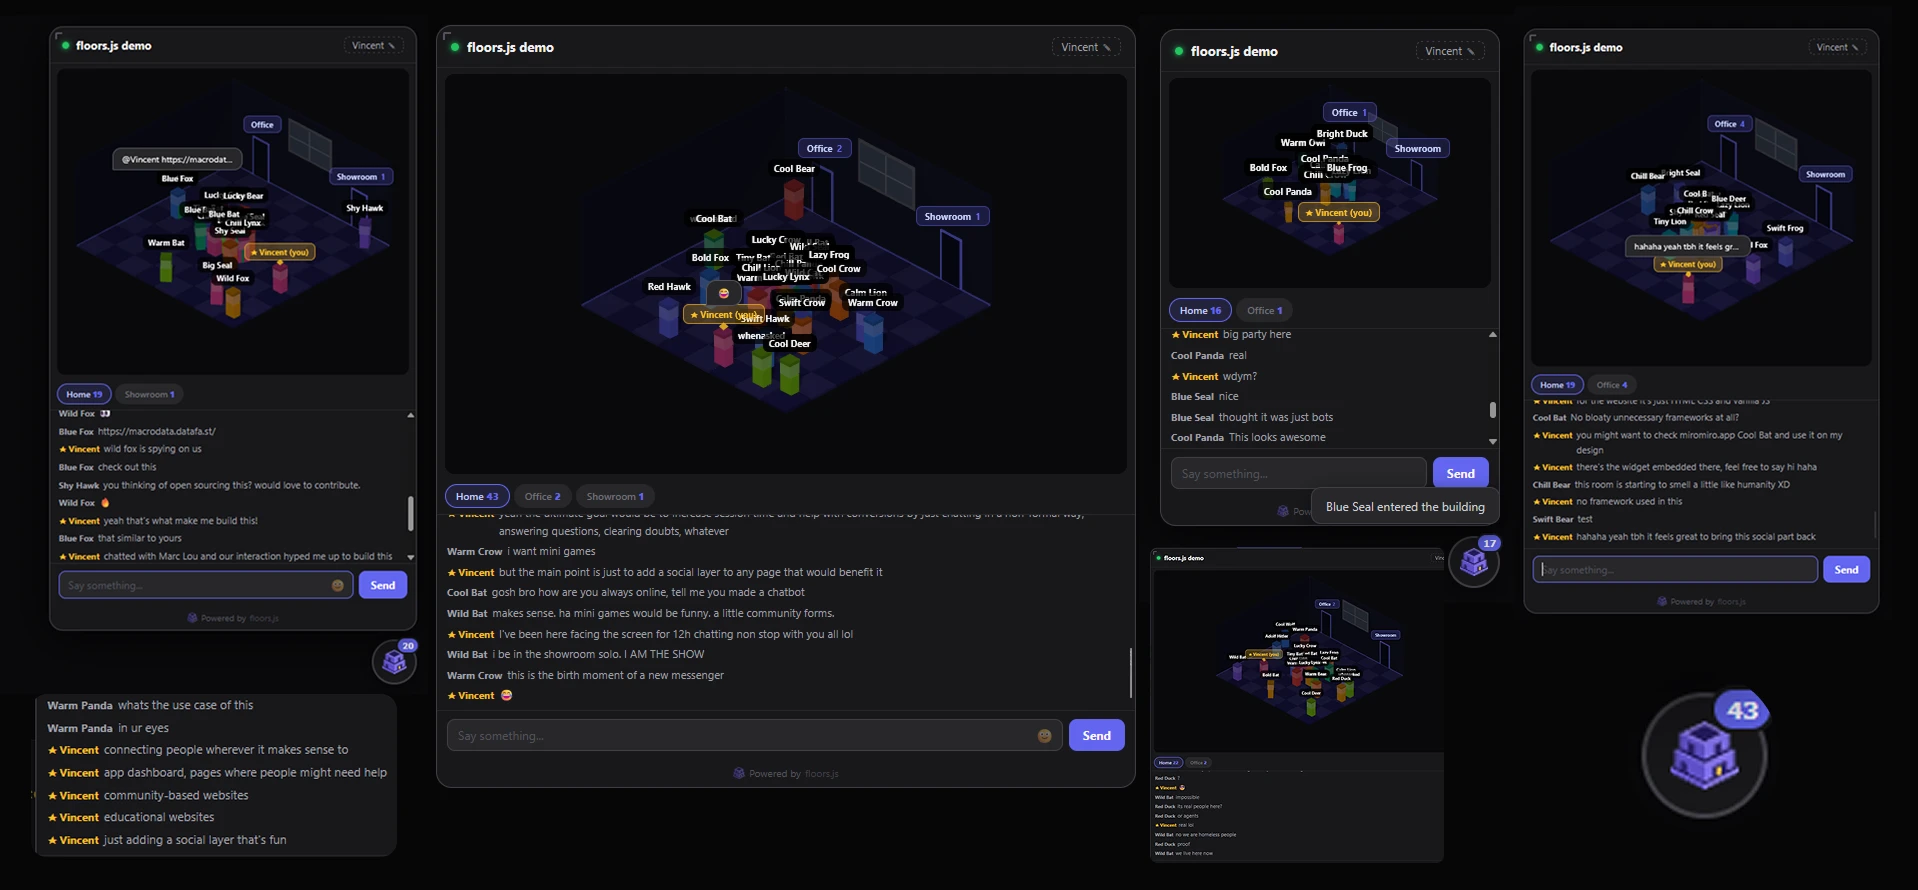Click the building launcher icon showing 17

(1474, 562)
